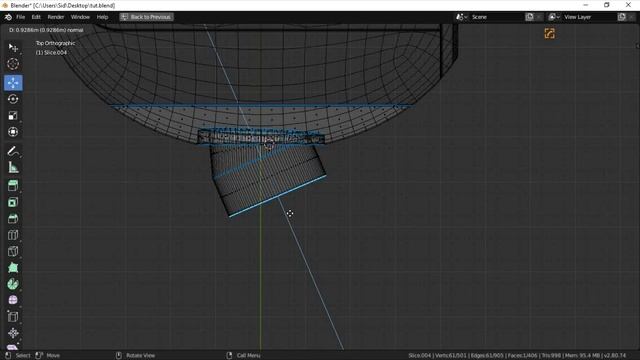
Task: Select the Inset Faces tool
Action: [13, 202]
